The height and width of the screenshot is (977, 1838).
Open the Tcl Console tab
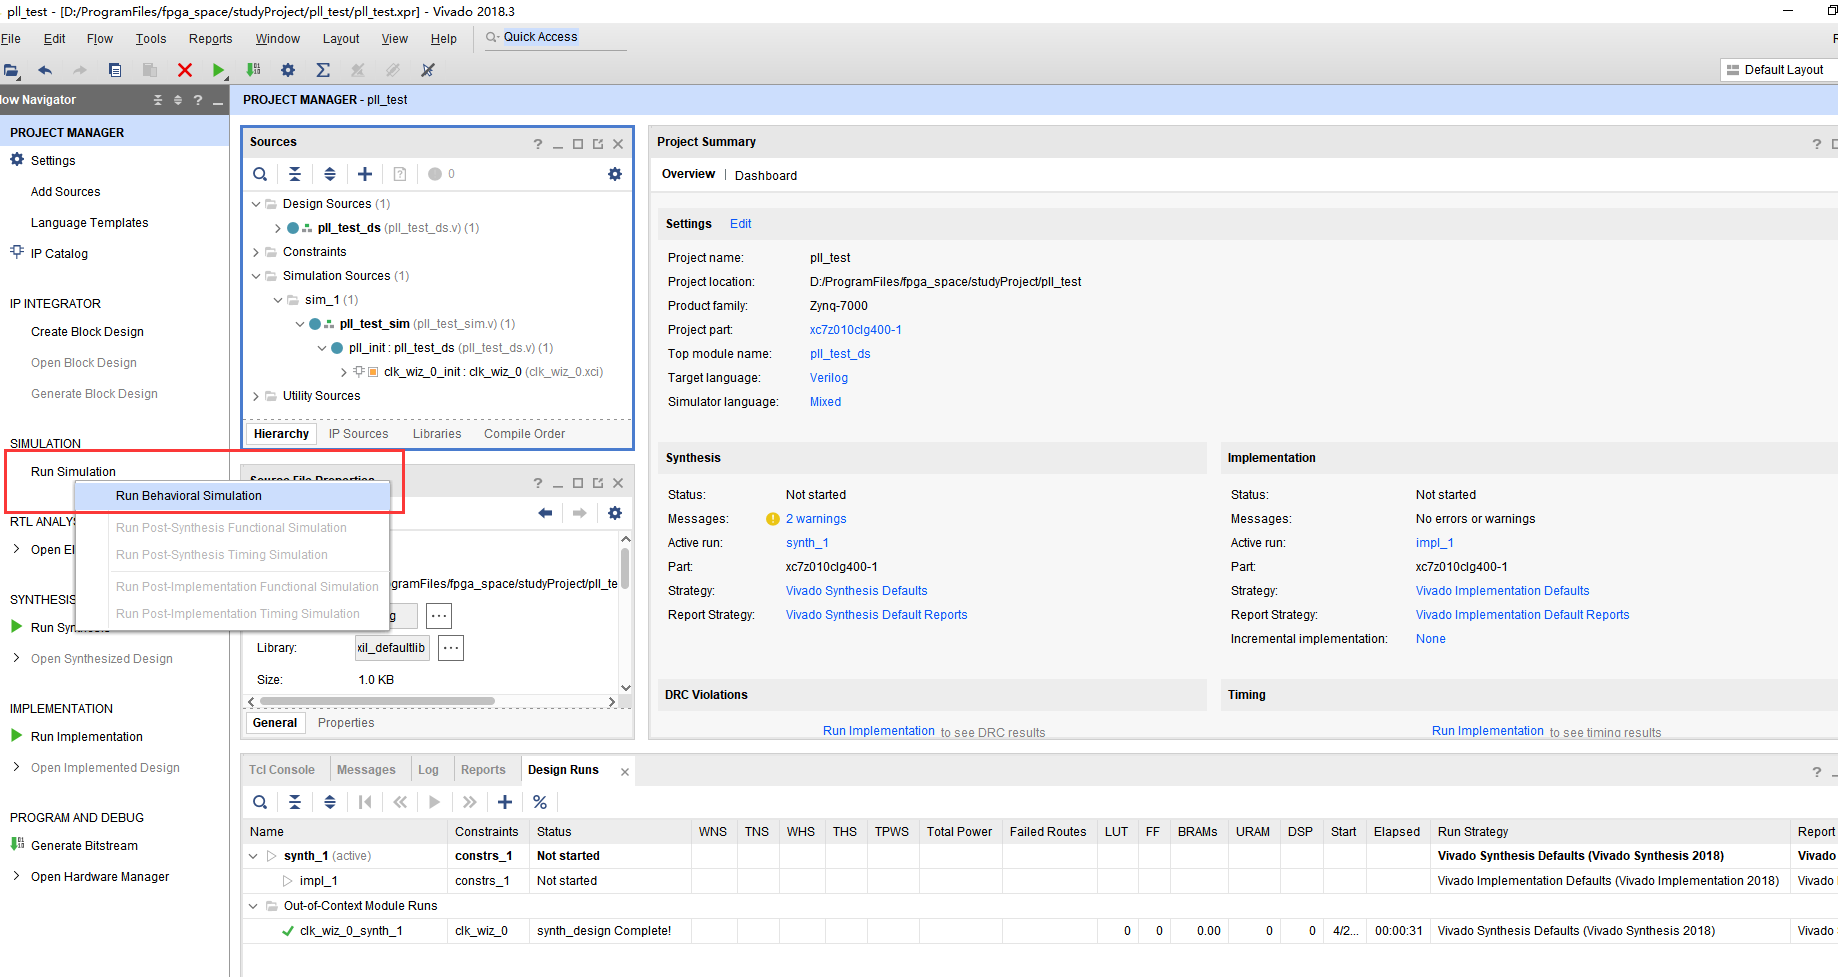pos(282,770)
